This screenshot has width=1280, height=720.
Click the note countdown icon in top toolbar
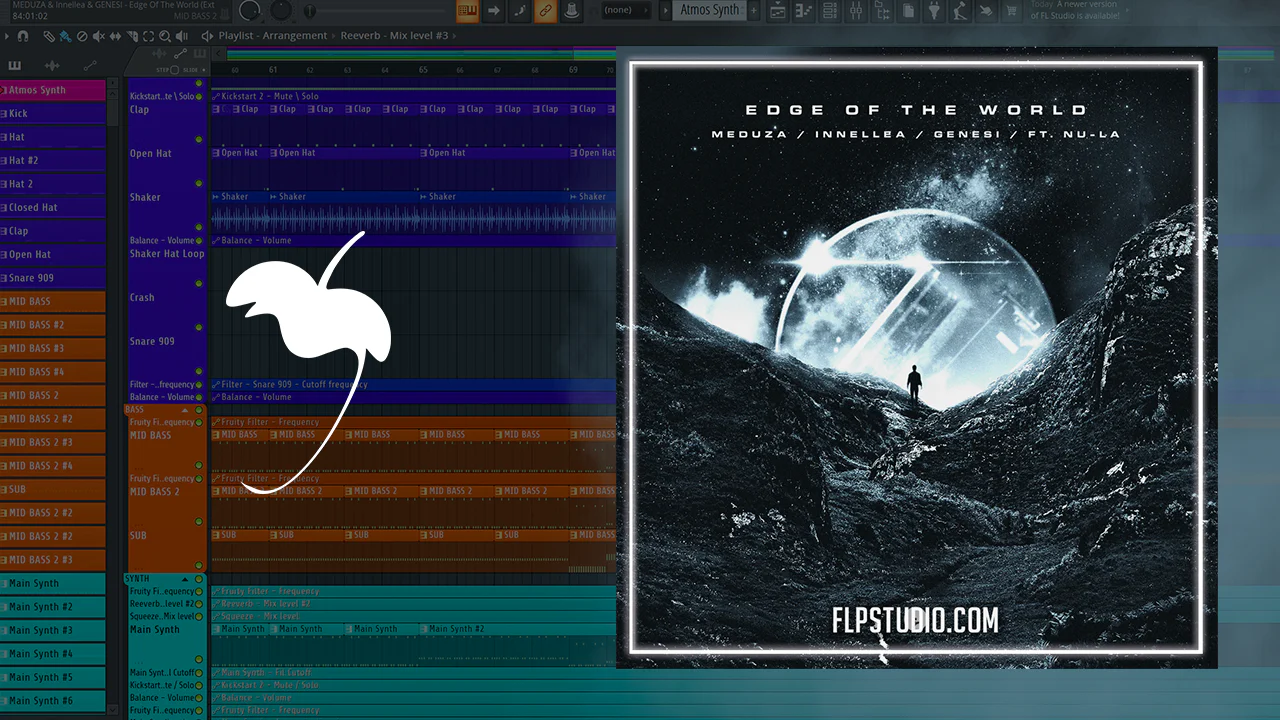(519, 11)
